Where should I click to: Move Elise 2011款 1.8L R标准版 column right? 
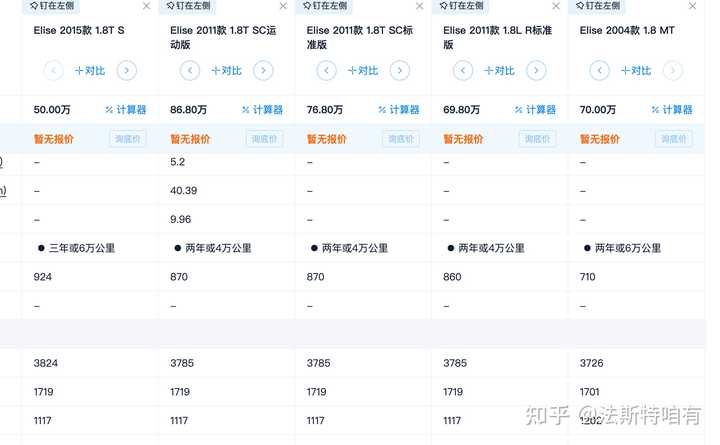click(536, 71)
